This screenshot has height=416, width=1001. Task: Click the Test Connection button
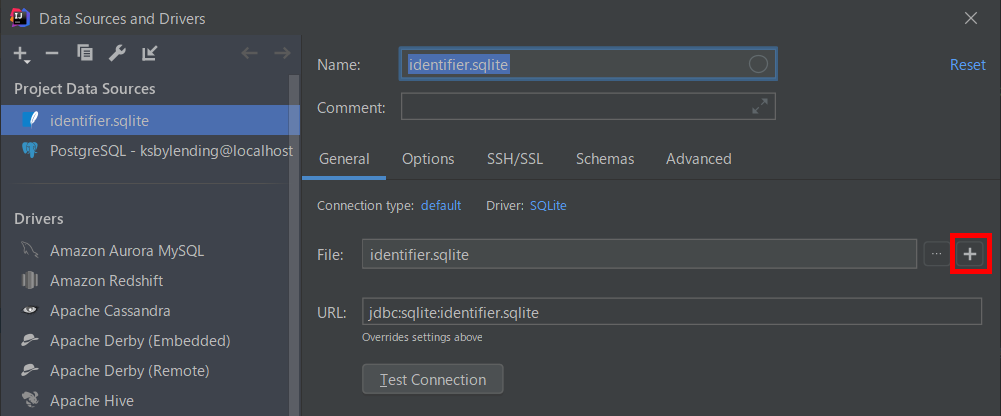coord(433,380)
